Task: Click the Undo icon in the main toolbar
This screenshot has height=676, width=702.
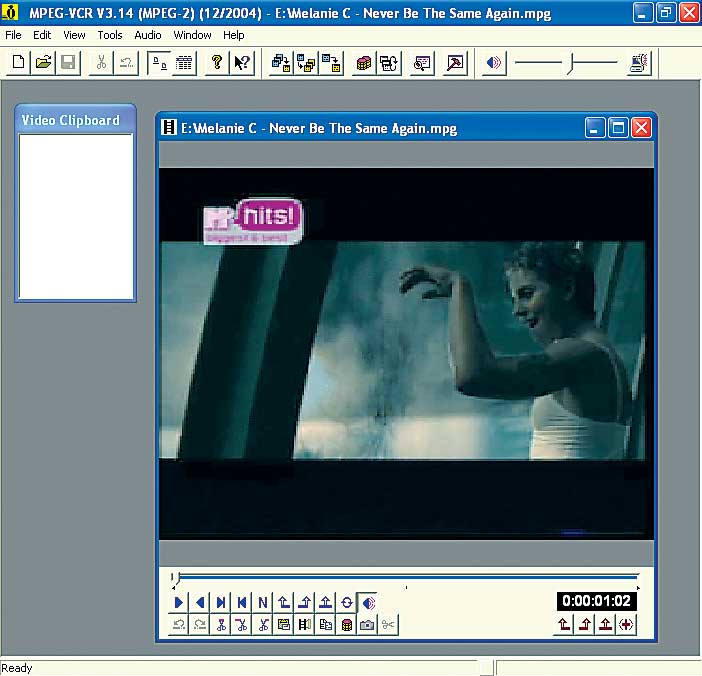Action: point(127,63)
